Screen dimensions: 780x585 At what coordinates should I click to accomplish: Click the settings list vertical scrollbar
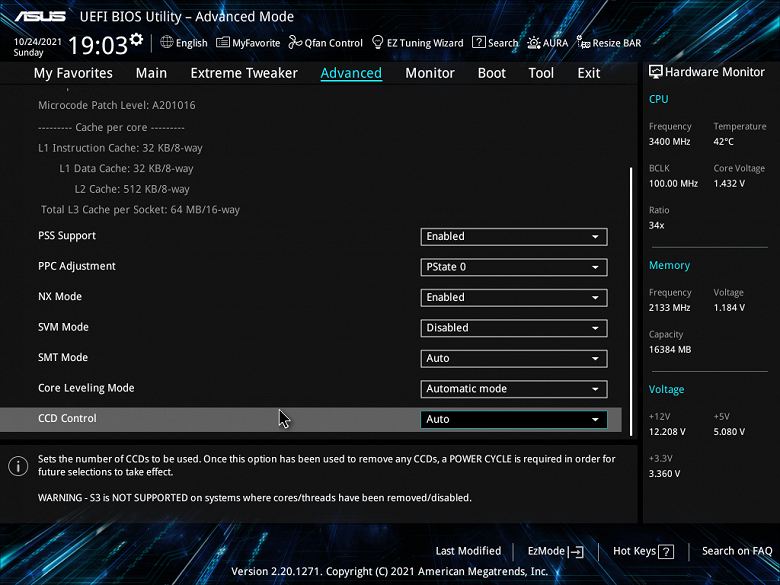coord(631,301)
